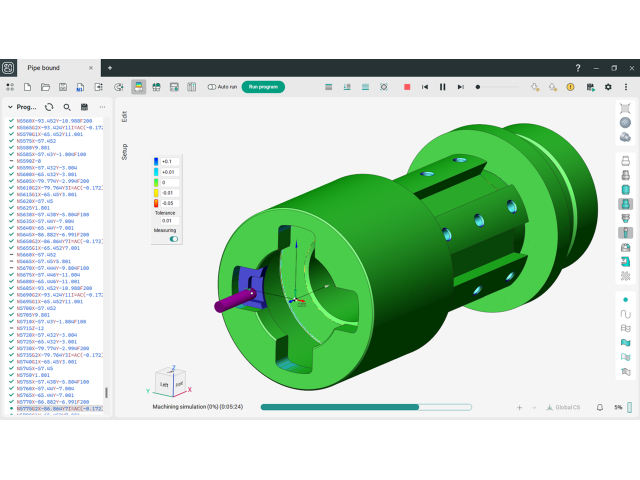Switch to the Pipe bound tab
This screenshot has width=640, height=480.
(48, 68)
